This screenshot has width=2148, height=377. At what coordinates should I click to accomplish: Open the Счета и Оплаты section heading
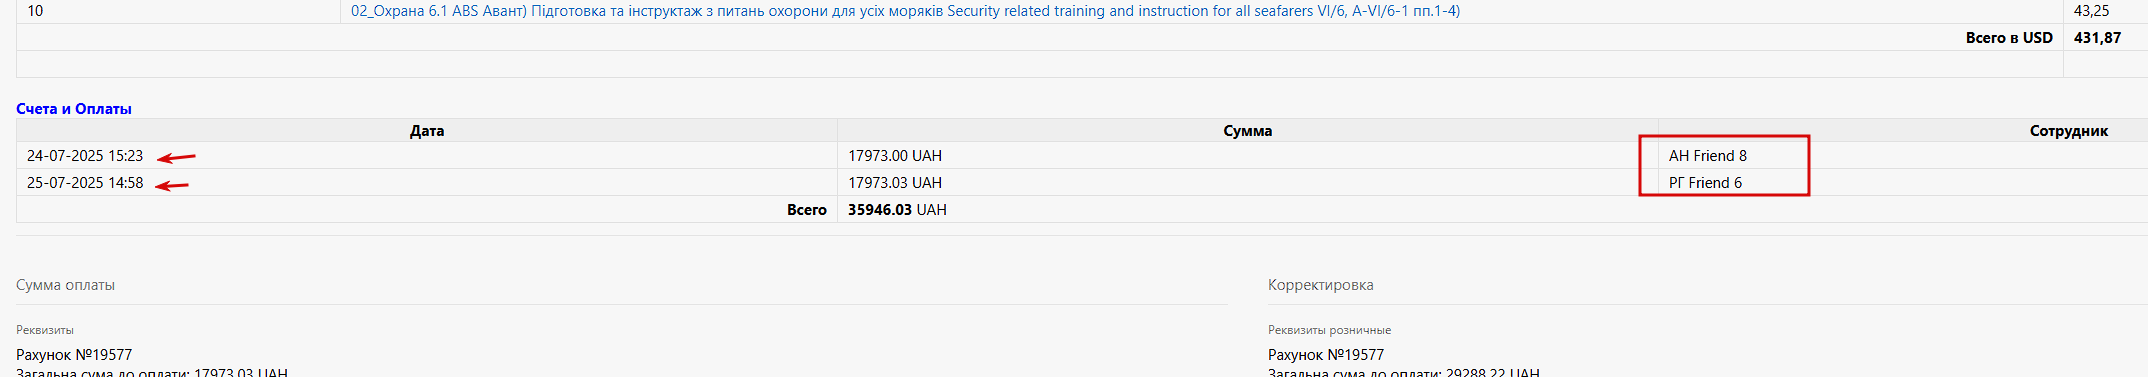[74, 109]
